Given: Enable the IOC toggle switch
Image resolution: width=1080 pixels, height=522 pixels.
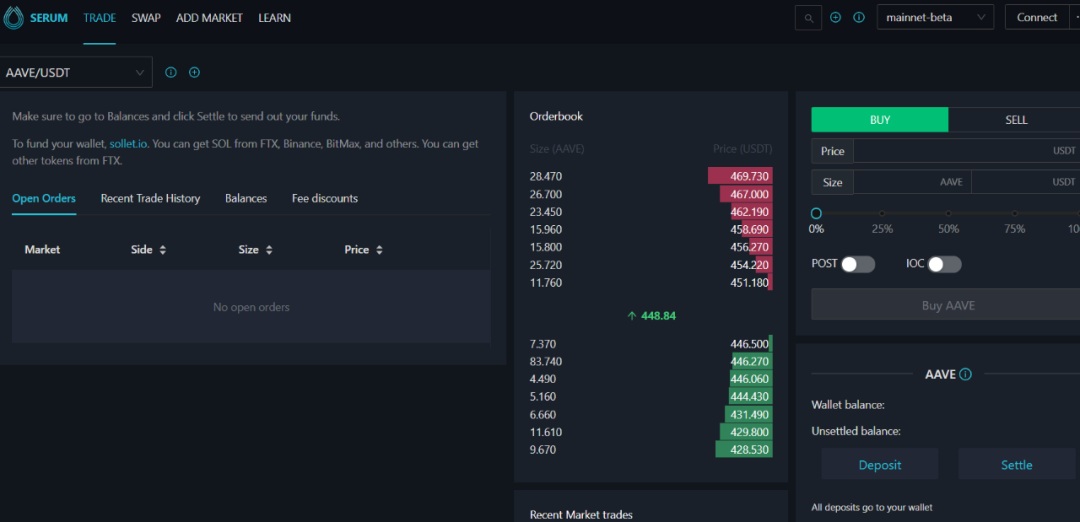Looking at the screenshot, I should [944, 264].
